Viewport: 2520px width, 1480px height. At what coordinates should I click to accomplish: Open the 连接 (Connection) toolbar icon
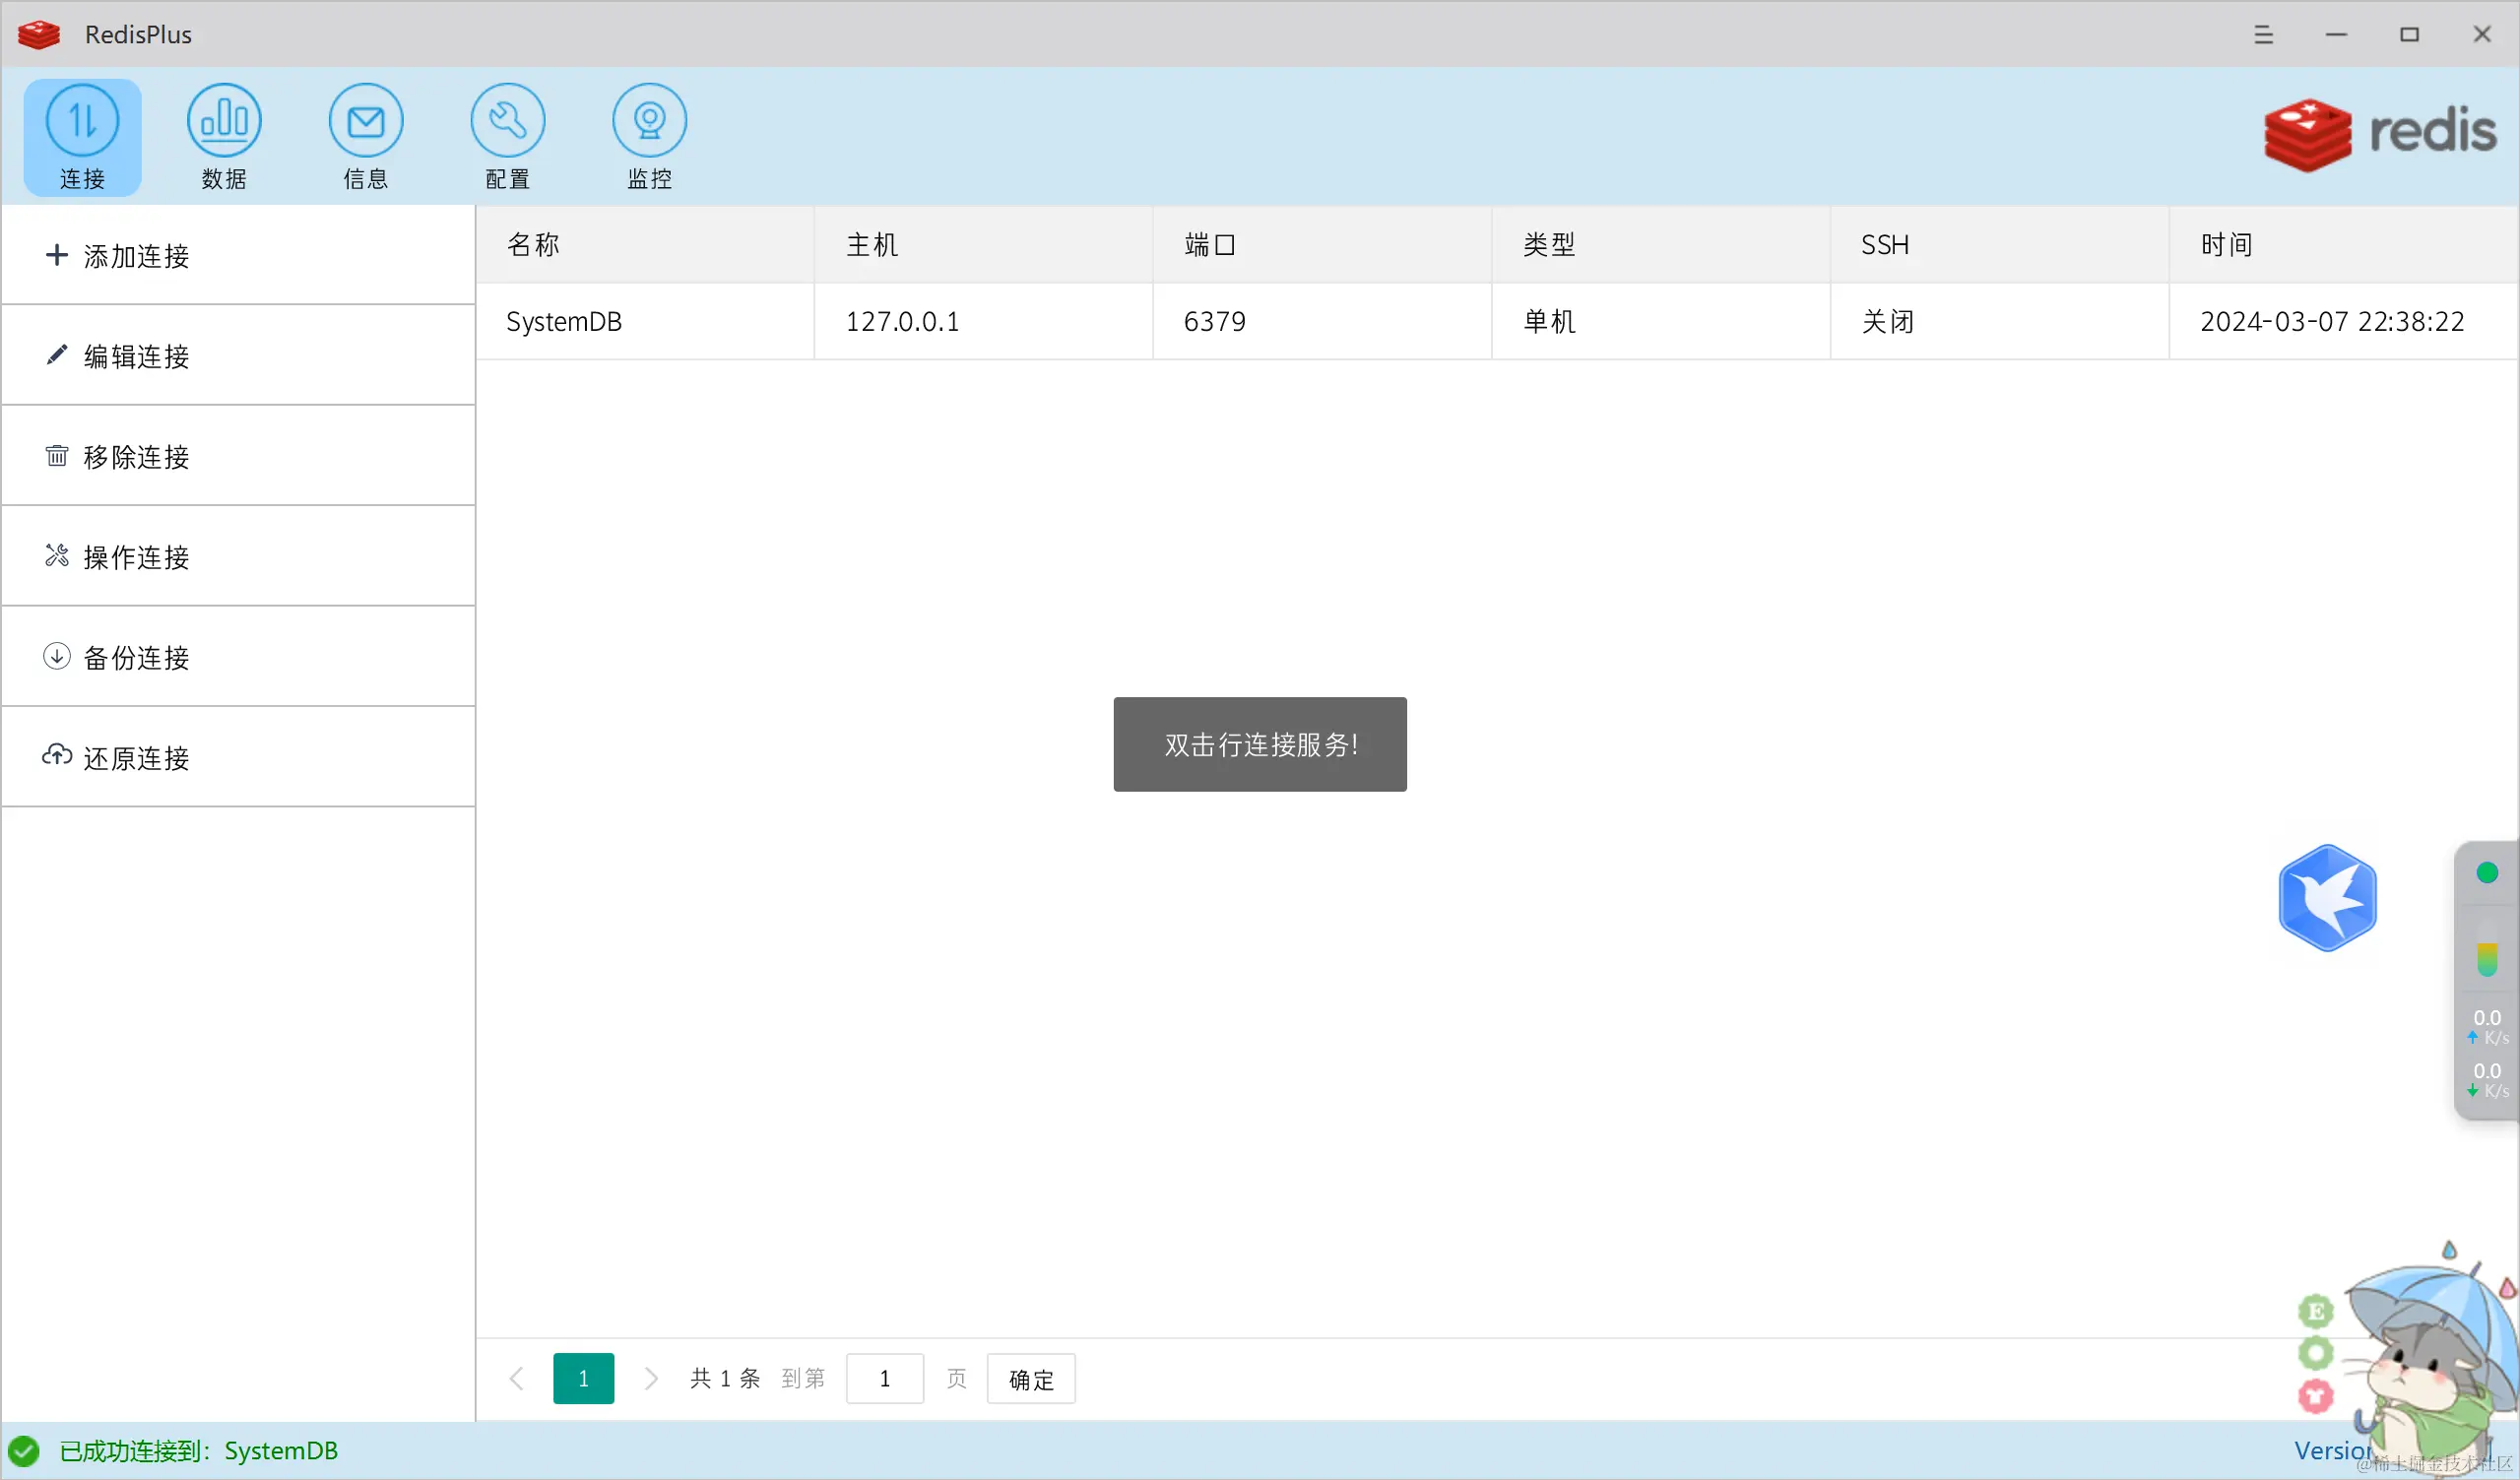[82, 137]
